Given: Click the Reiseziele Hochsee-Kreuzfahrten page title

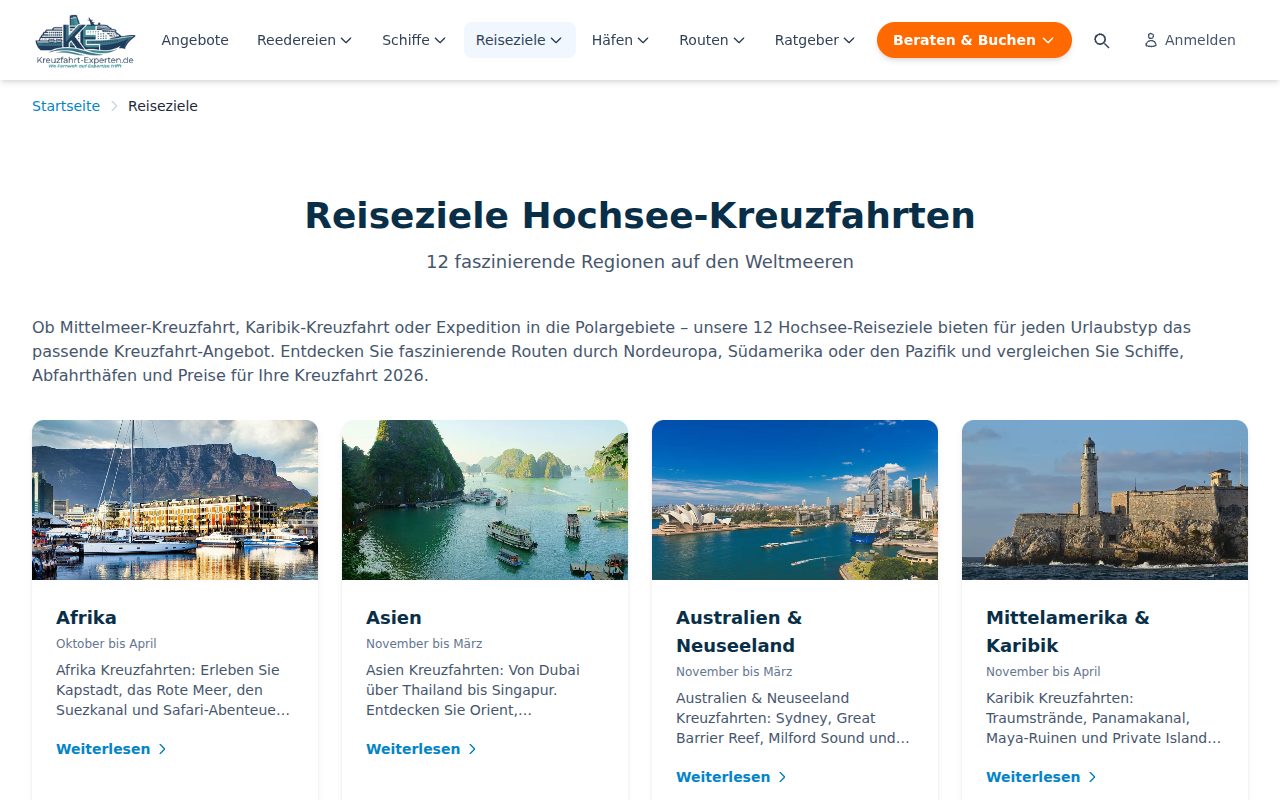Looking at the screenshot, I should coord(640,216).
